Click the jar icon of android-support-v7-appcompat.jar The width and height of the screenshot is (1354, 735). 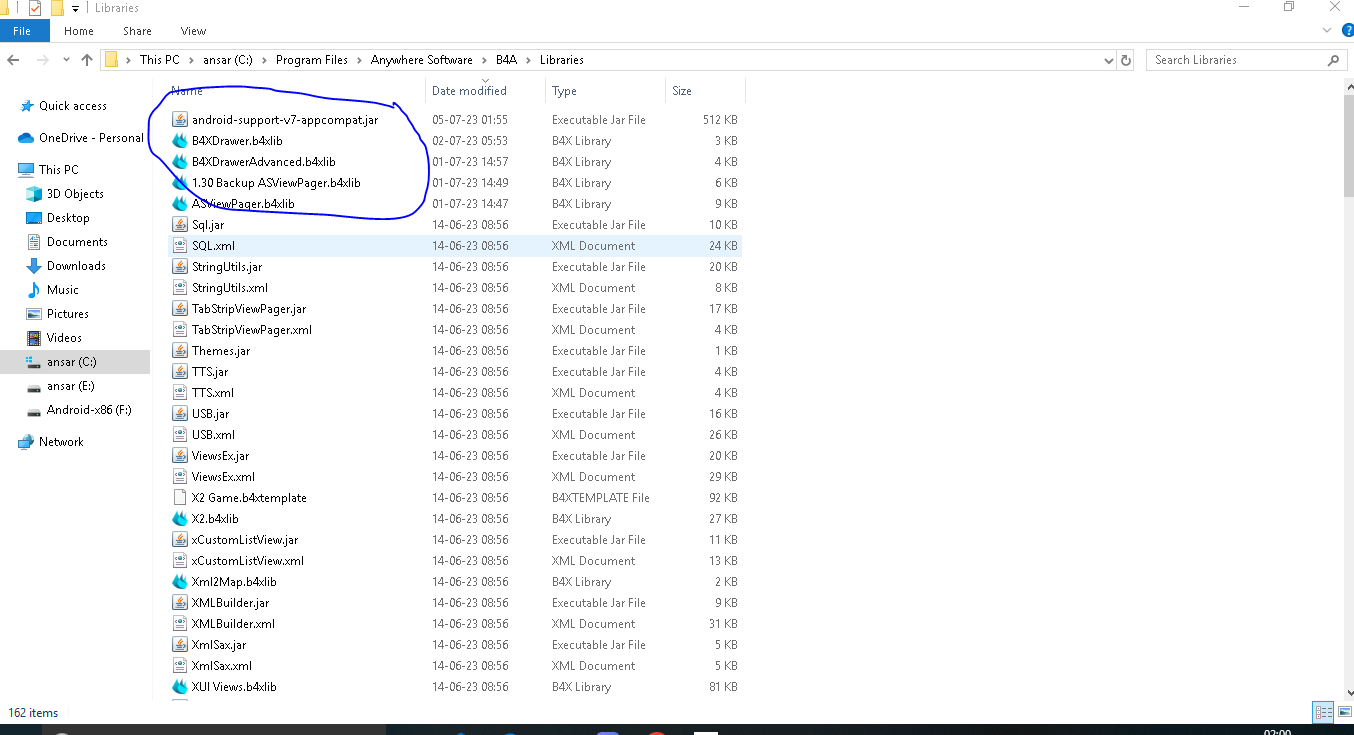180,120
